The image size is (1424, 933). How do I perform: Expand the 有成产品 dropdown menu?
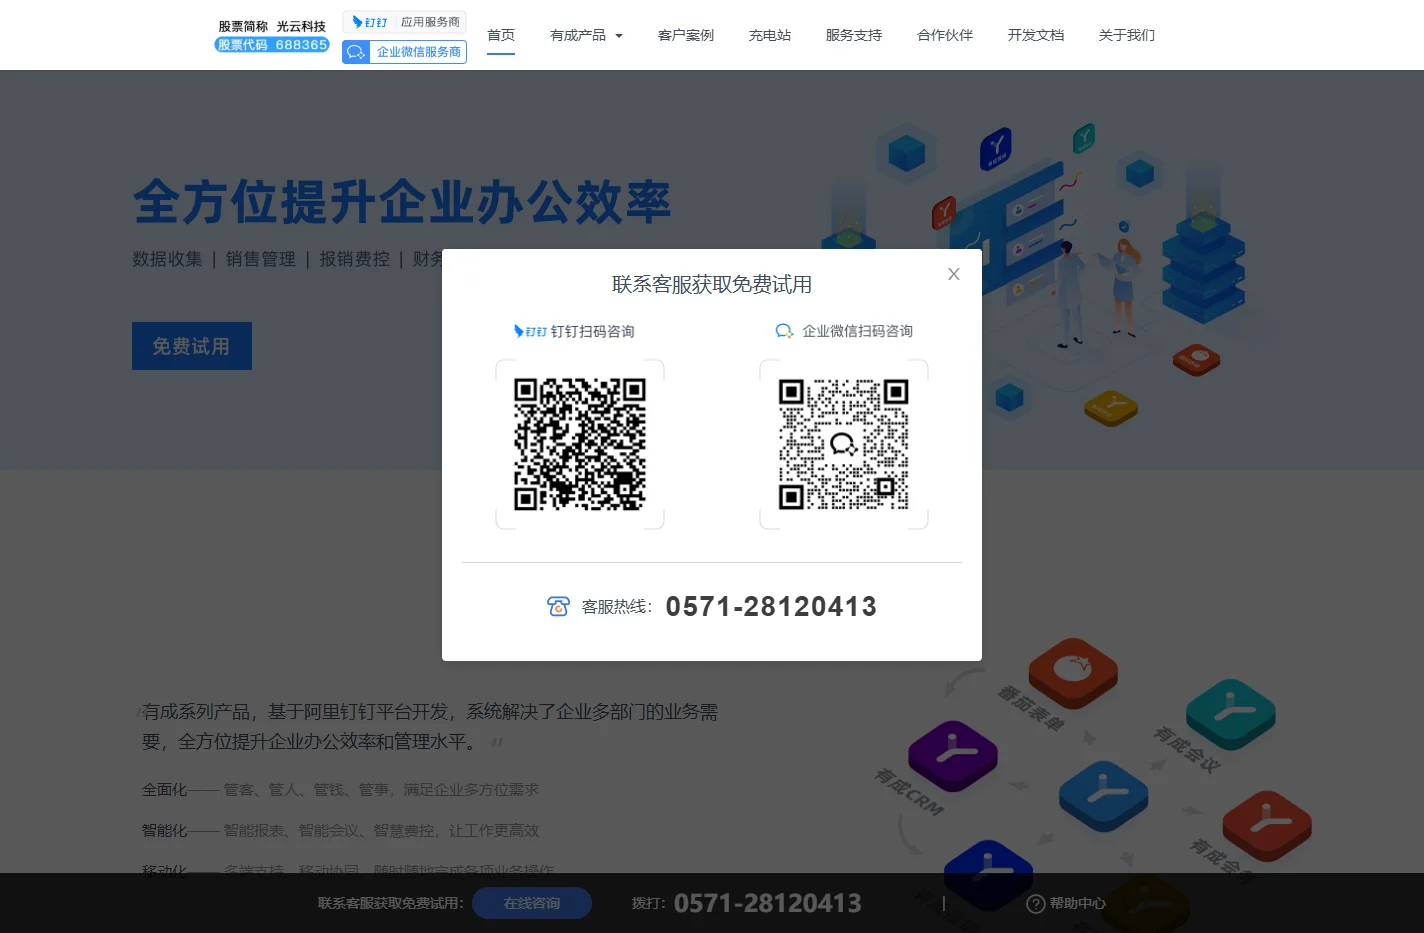[586, 35]
